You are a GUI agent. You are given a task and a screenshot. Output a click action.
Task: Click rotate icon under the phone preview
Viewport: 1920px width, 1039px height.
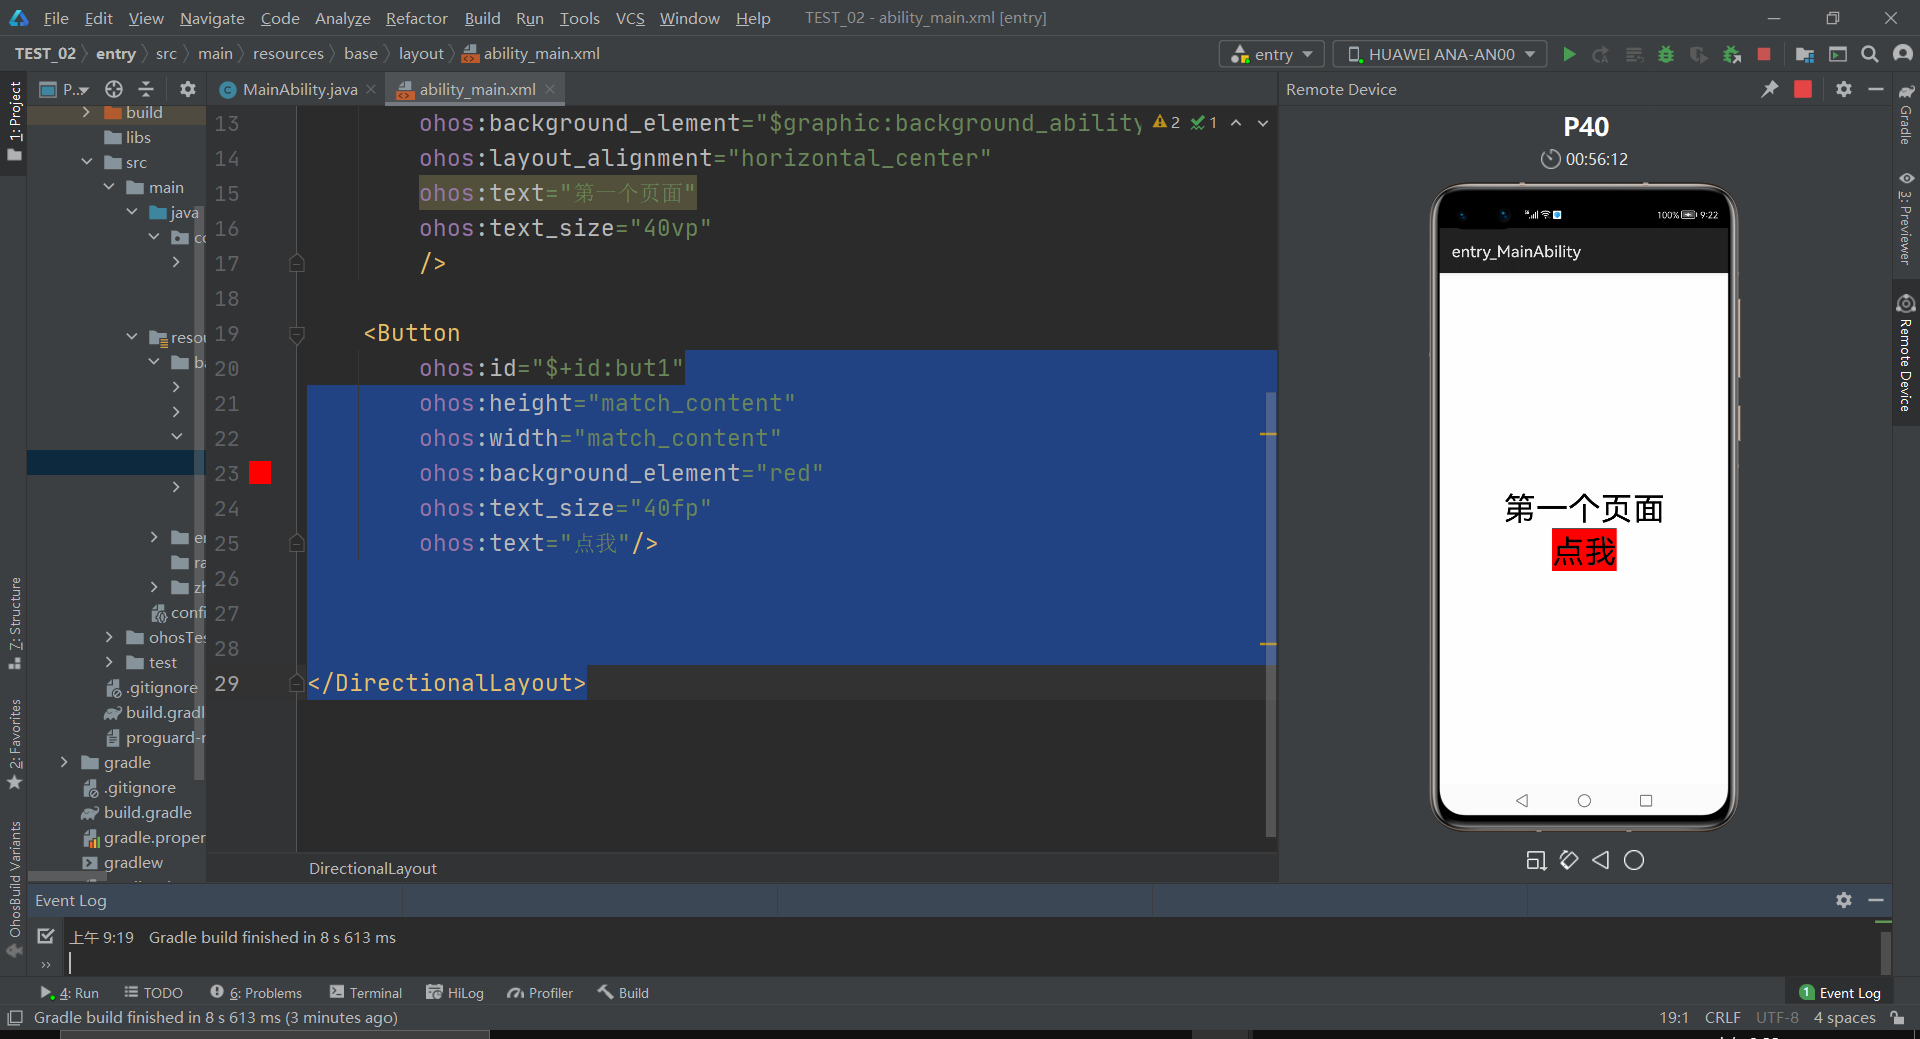1569,860
